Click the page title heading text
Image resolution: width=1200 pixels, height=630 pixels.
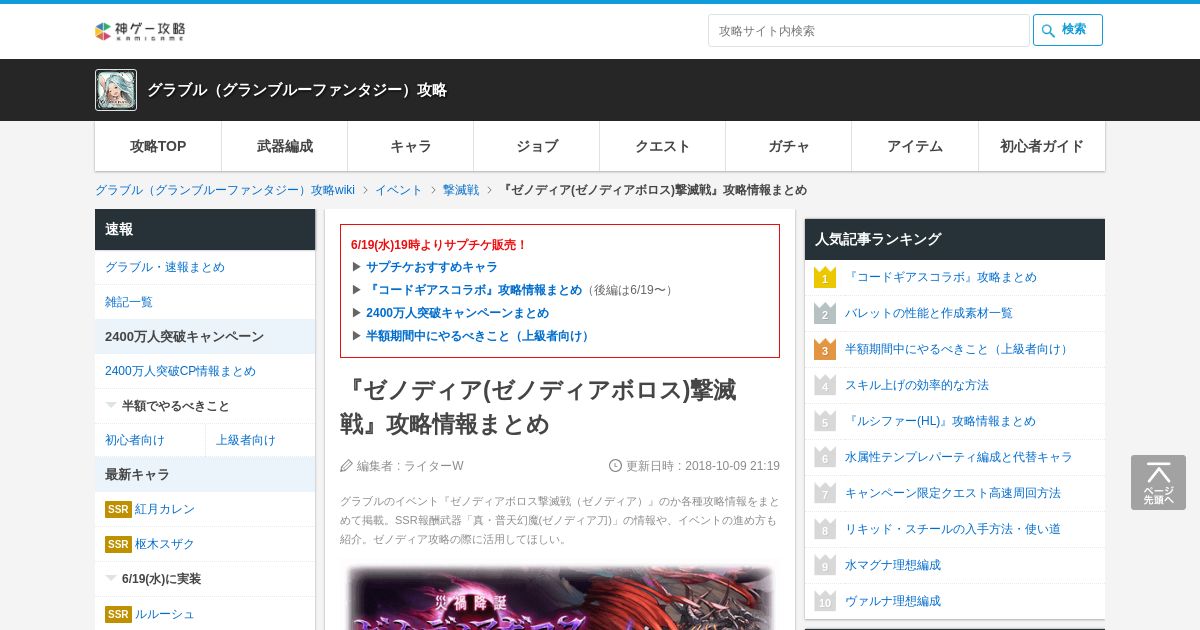pos(538,407)
